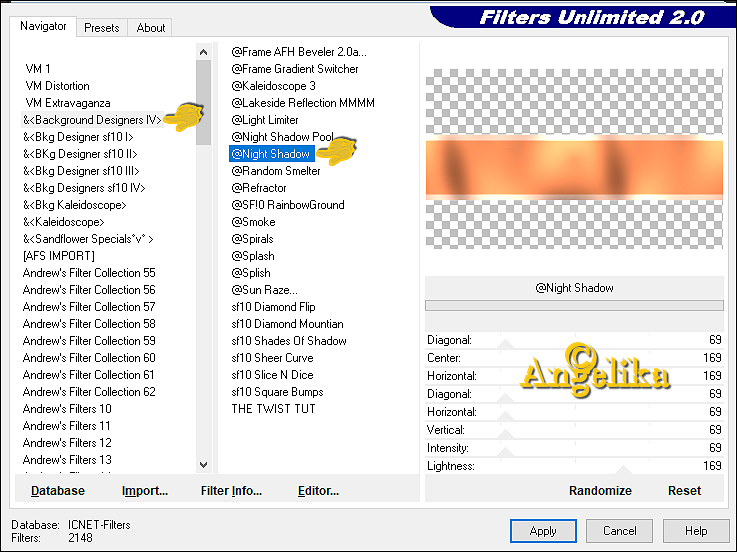Image resolution: width=737 pixels, height=552 pixels.
Task: Click the category list scroll up arrow
Action: click(x=204, y=52)
